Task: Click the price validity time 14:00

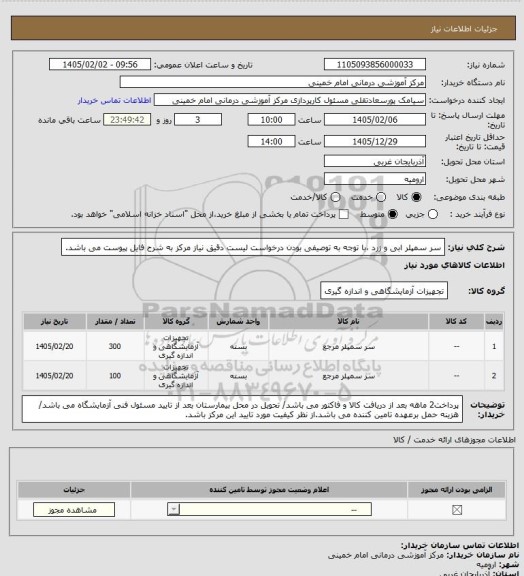Action: pos(271,141)
